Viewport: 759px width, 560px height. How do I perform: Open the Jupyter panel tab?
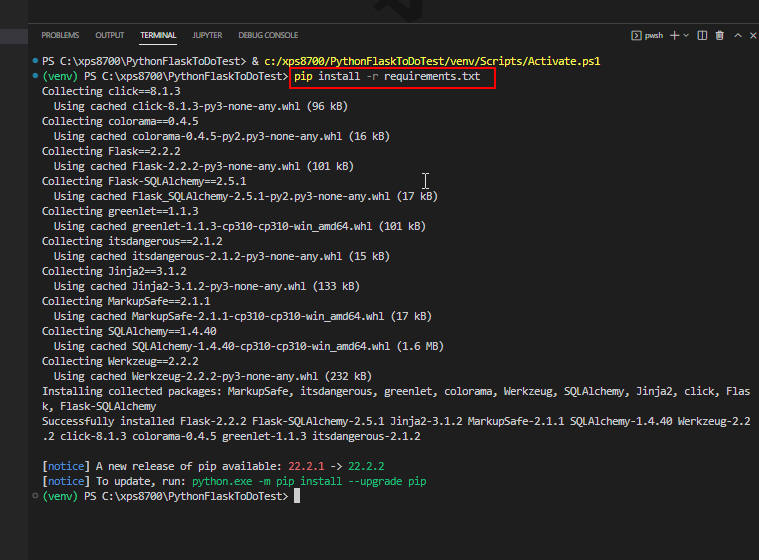pyautogui.click(x=207, y=35)
